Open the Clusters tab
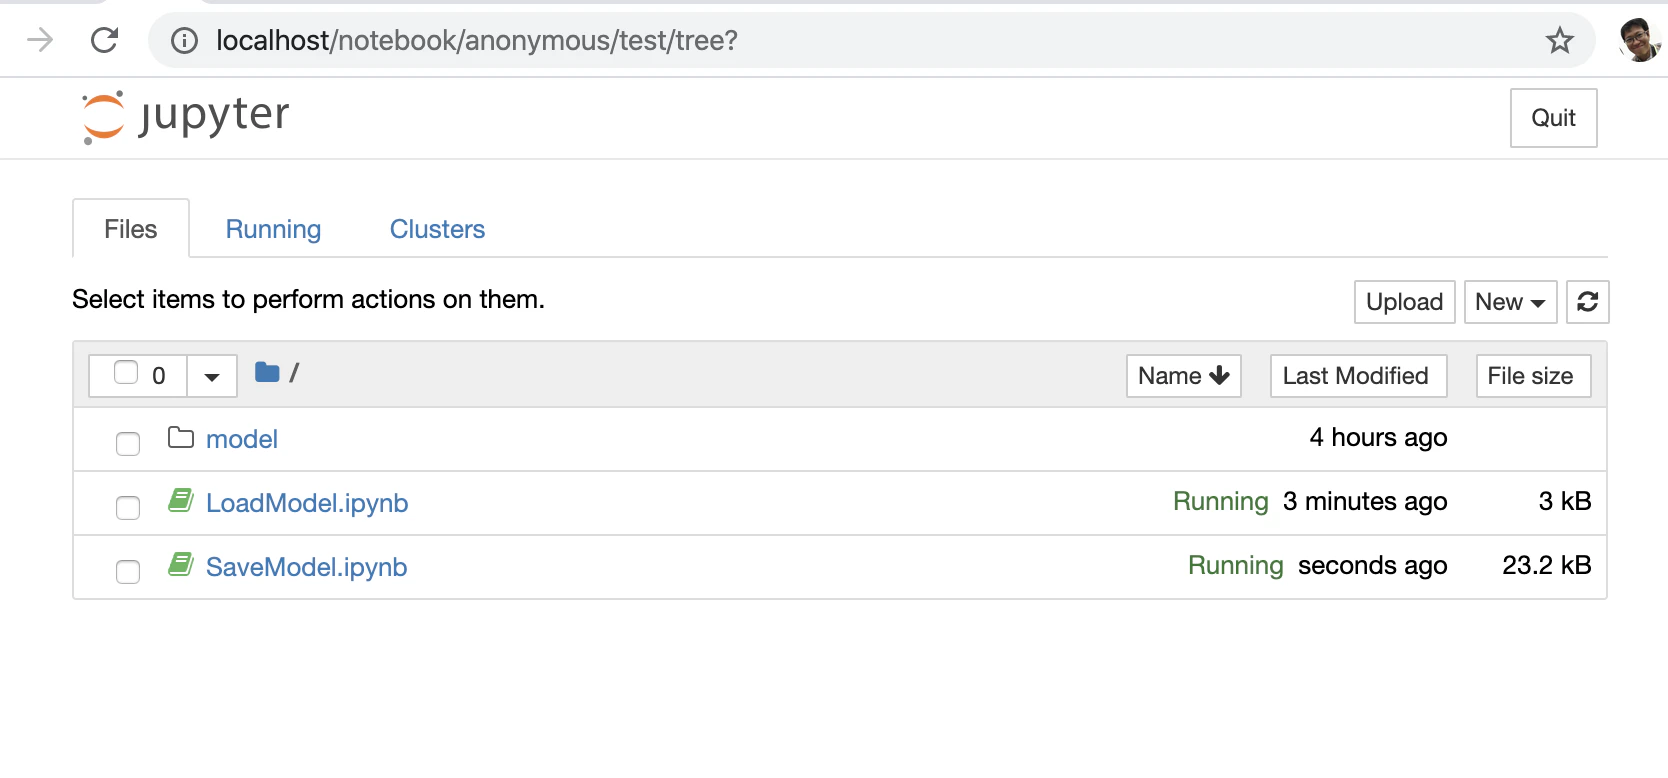Image resolution: width=1668 pixels, height=778 pixels. [437, 229]
